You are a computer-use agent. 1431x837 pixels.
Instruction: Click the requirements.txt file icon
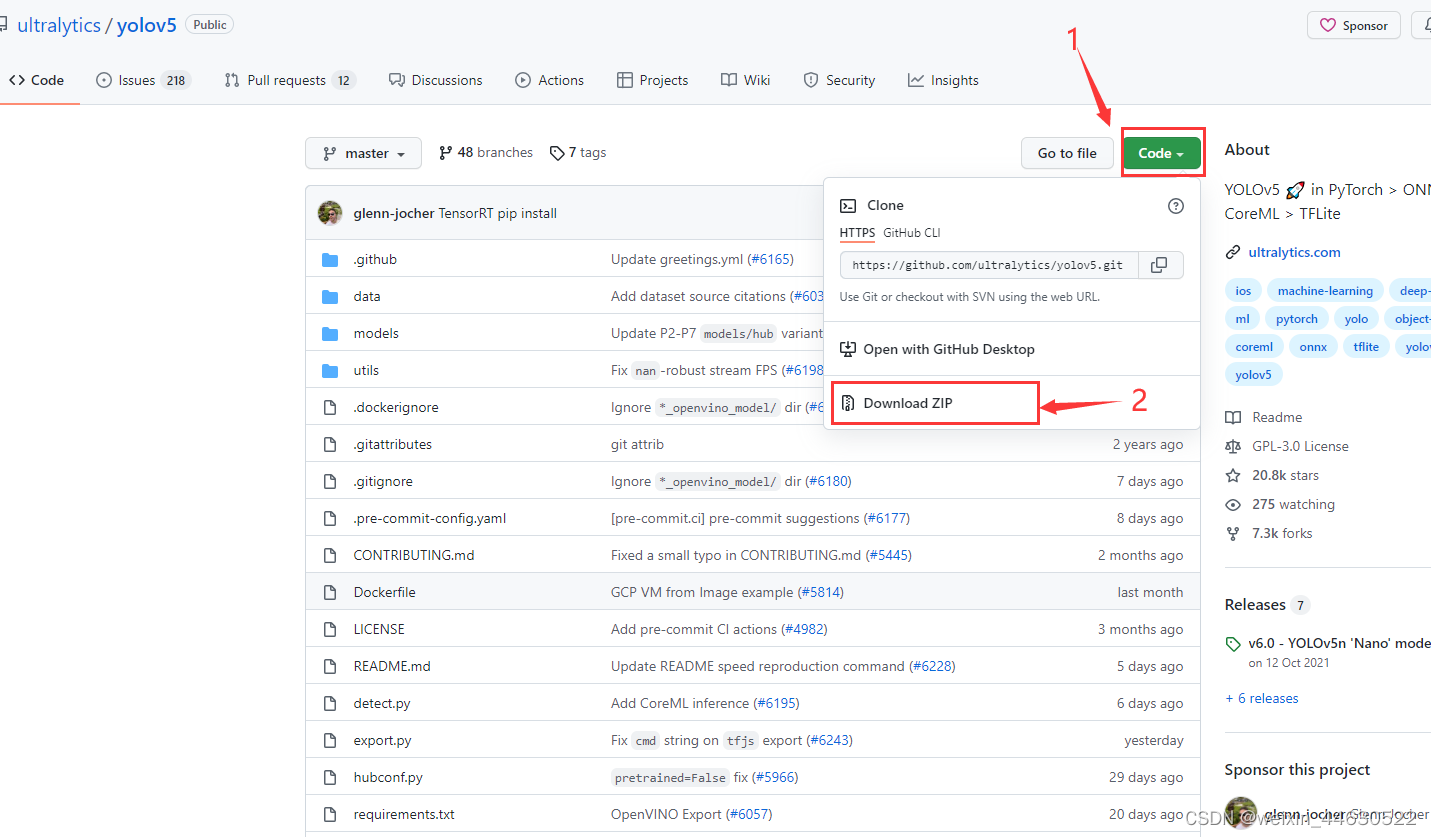pyautogui.click(x=330, y=815)
